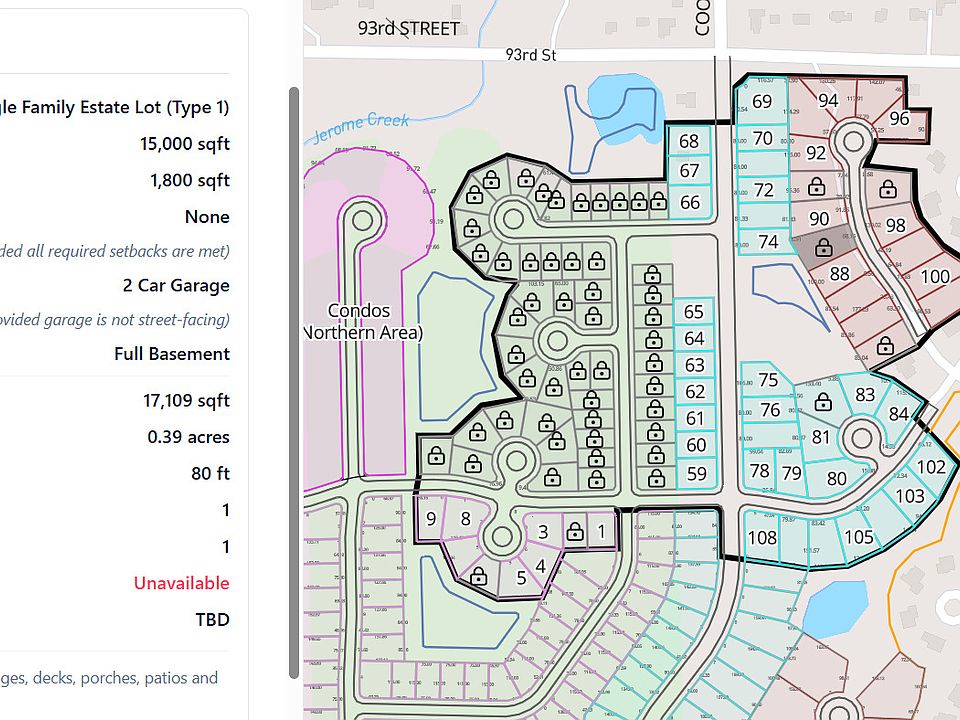960x720 pixels.
Task: Click the 17,109 sqft value
Action: pos(186,400)
